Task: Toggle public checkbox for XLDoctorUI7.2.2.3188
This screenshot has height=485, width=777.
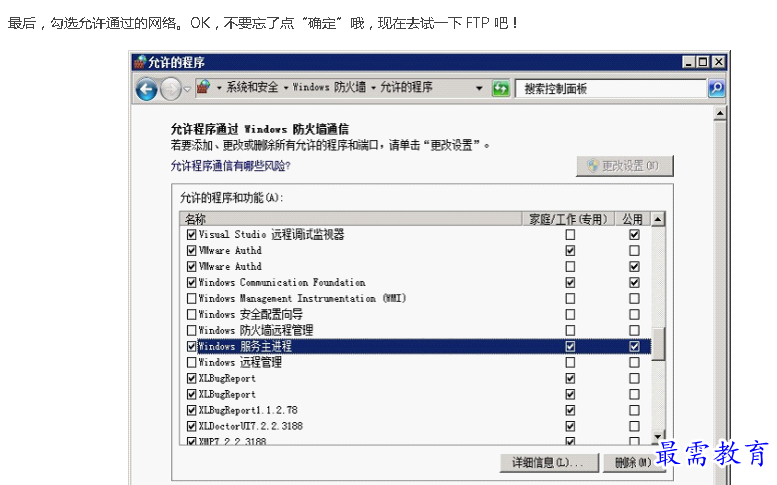Action: click(634, 426)
